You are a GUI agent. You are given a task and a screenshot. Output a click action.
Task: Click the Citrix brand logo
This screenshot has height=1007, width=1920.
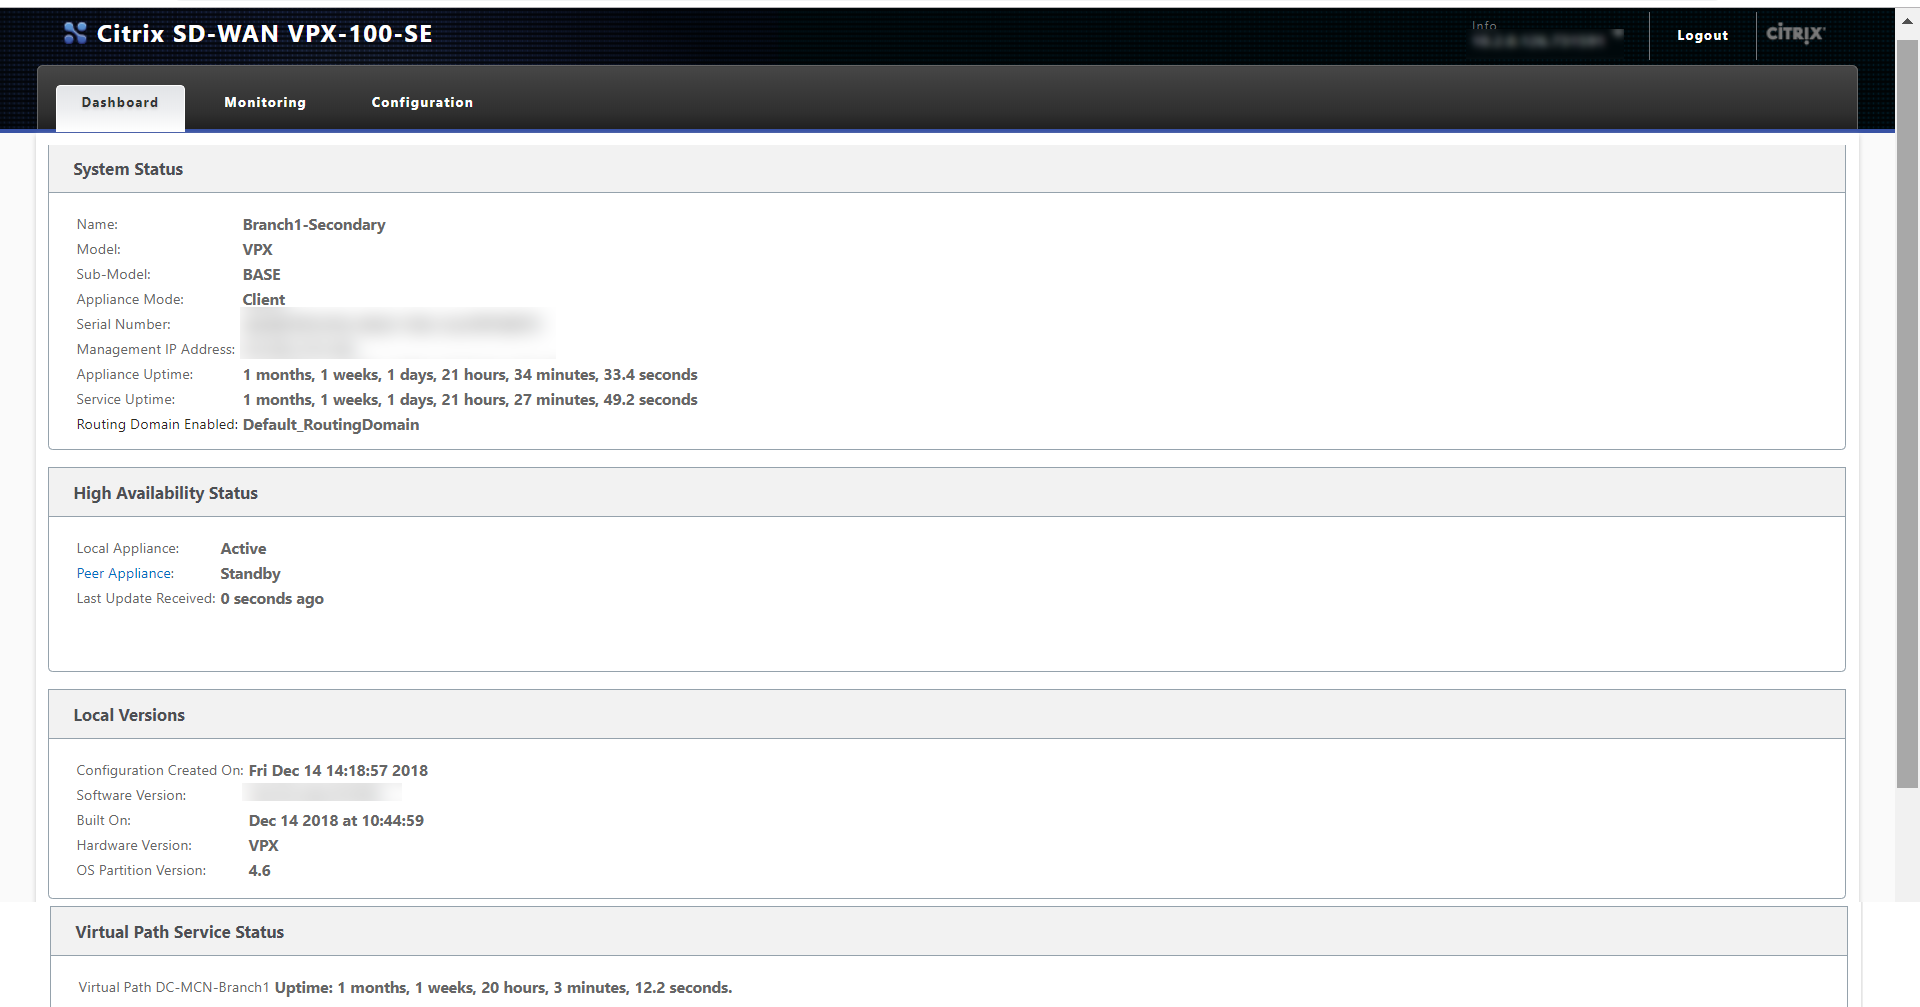coord(1795,33)
